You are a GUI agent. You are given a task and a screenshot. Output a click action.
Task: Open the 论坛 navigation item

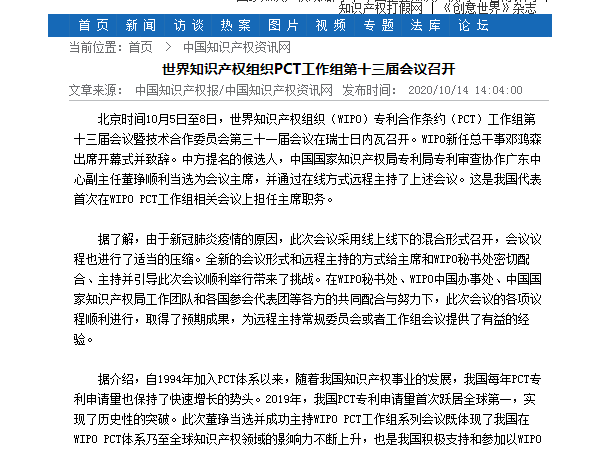click(x=473, y=26)
